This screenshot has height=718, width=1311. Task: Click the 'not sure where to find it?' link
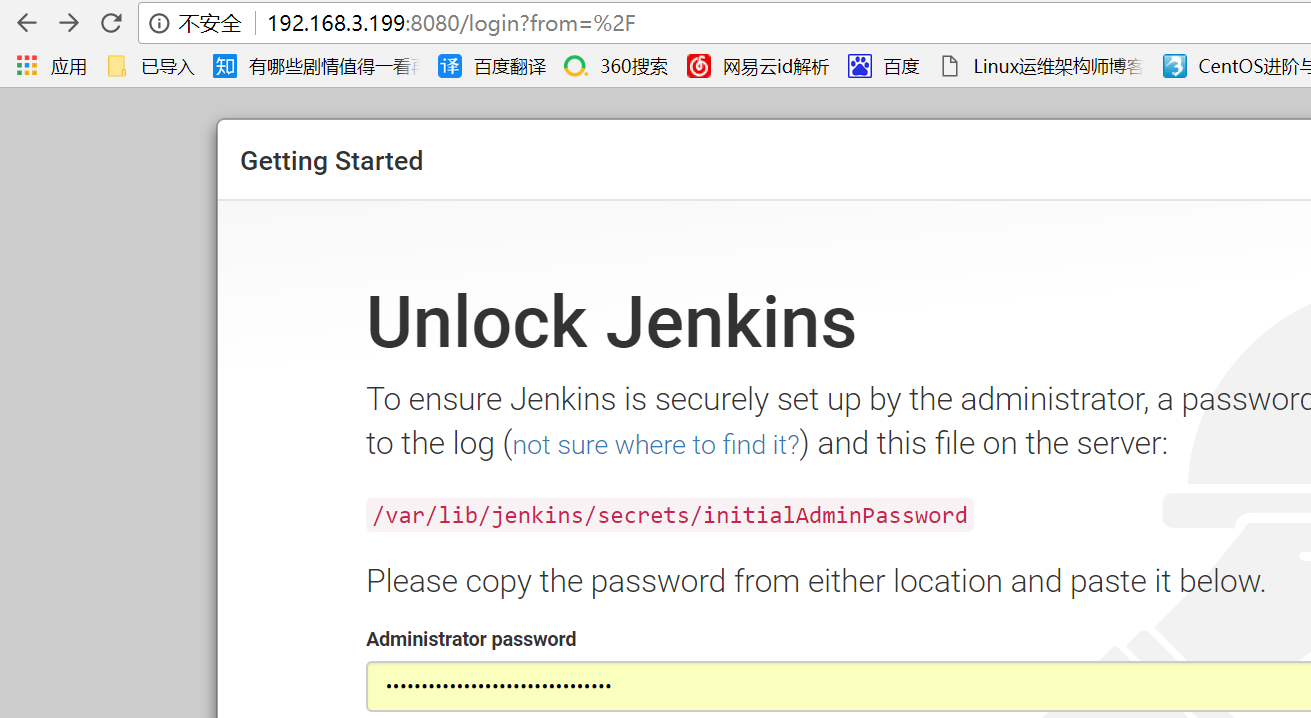coord(655,444)
